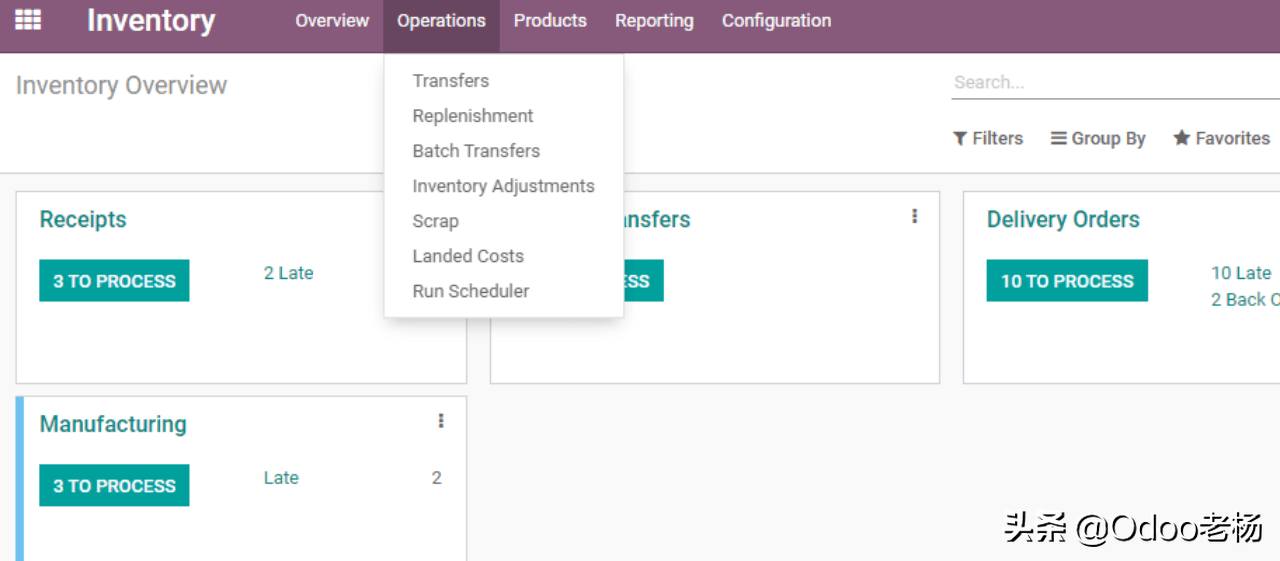Expand the Group By options
1280x561 pixels.
click(1098, 139)
